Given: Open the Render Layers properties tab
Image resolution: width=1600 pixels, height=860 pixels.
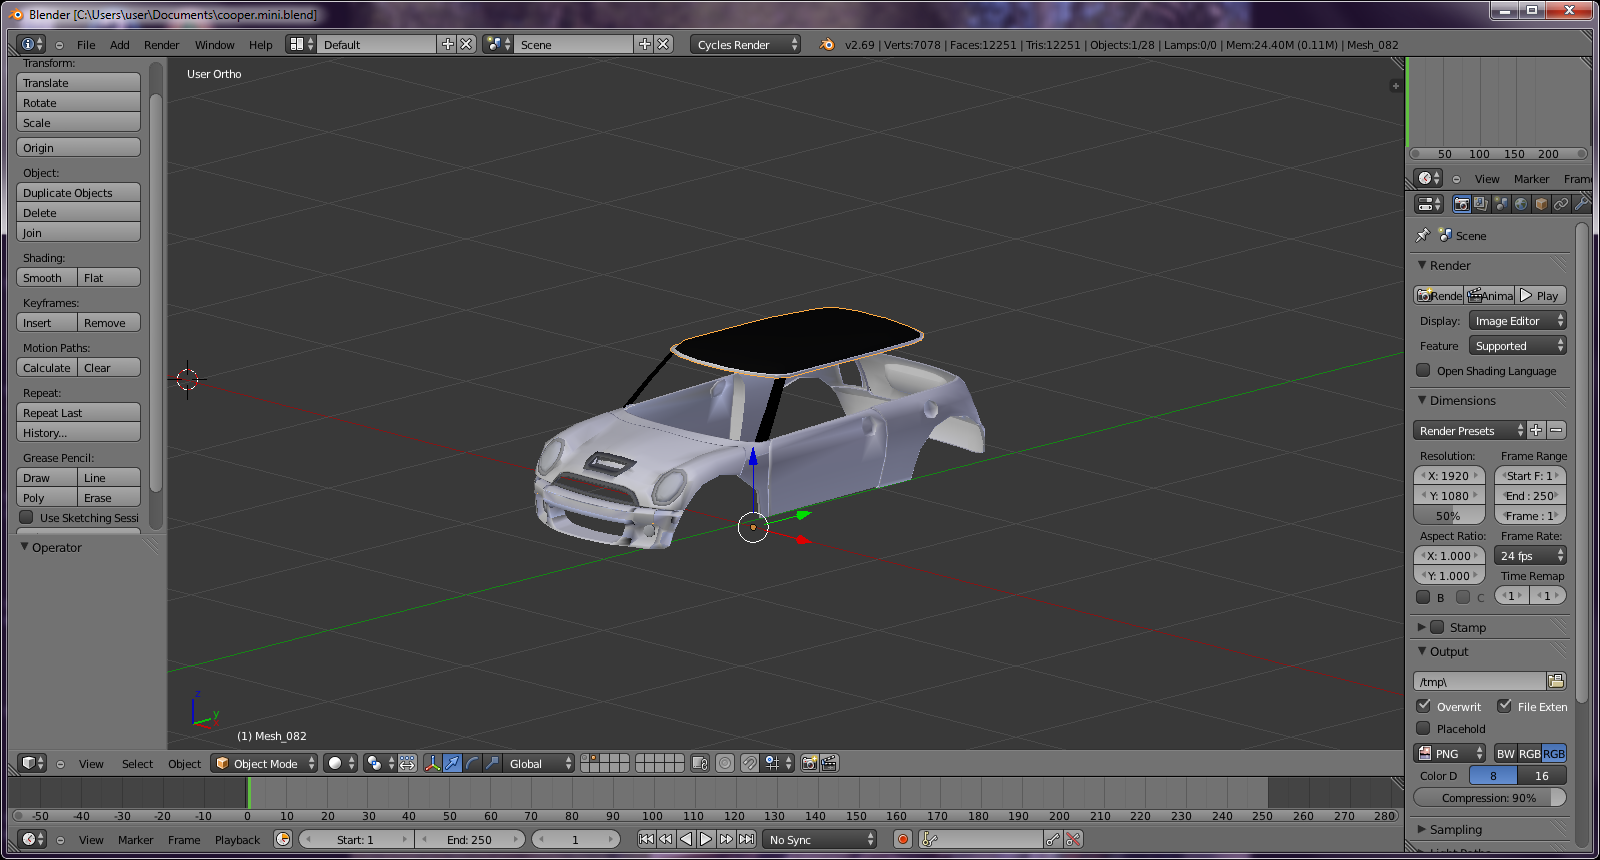Looking at the screenshot, I should (x=1481, y=204).
